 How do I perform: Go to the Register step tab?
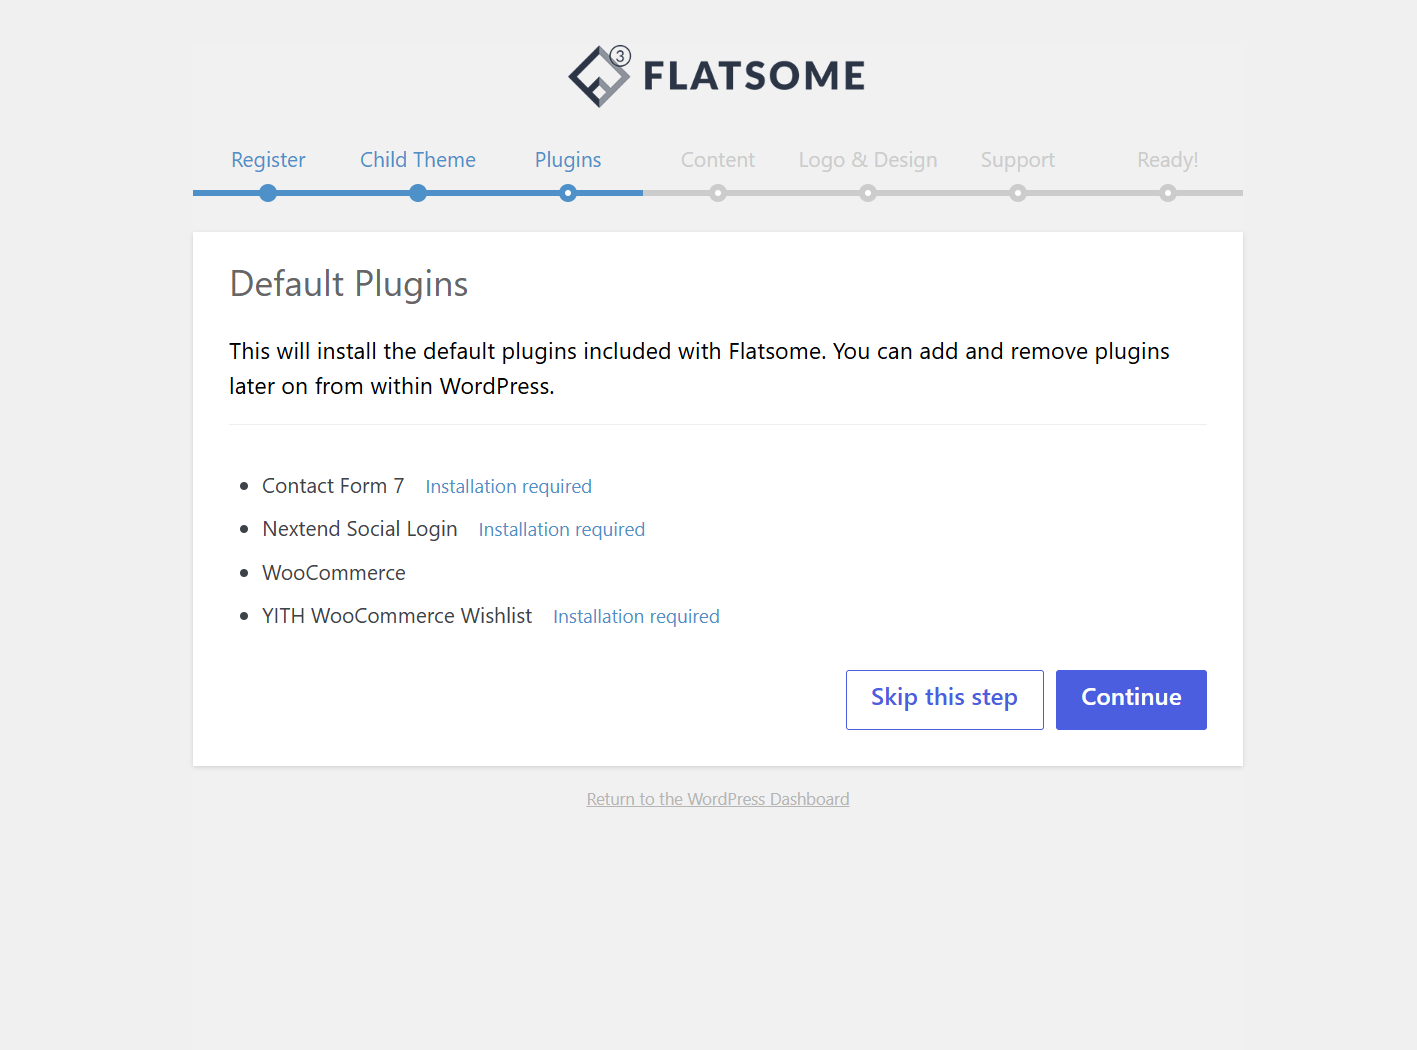click(268, 160)
